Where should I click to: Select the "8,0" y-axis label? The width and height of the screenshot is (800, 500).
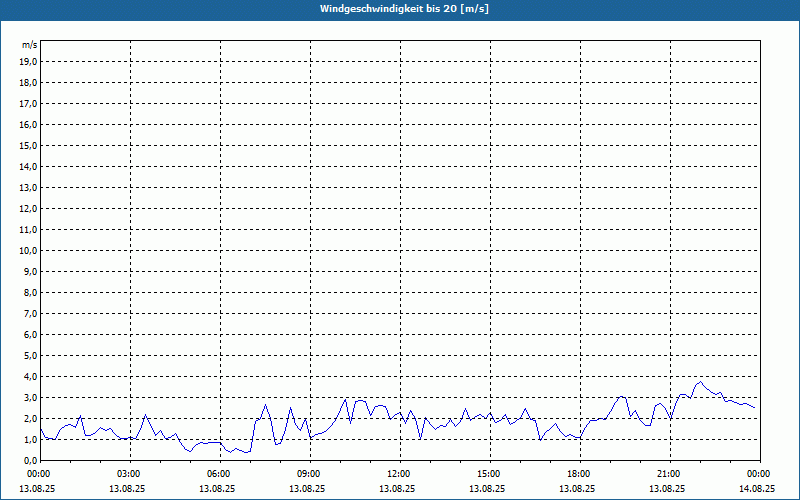pyautogui.click(x=30, y=292)
